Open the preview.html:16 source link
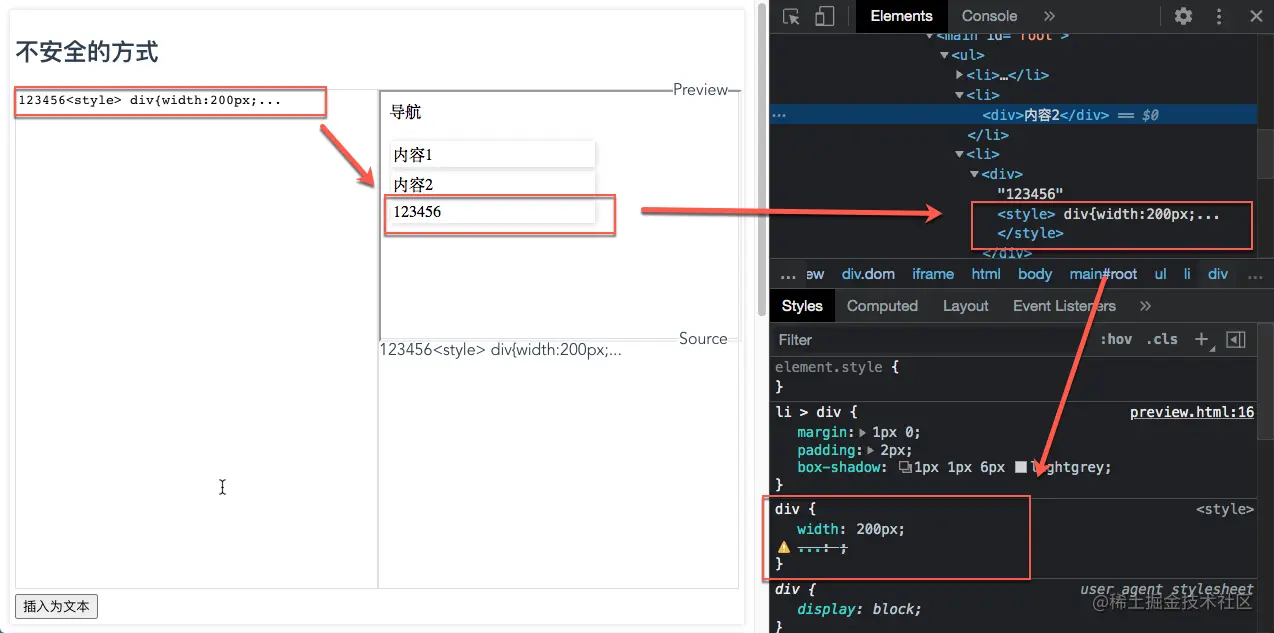The width and height of the screenshot is (1274, 633). (1191, 411)
